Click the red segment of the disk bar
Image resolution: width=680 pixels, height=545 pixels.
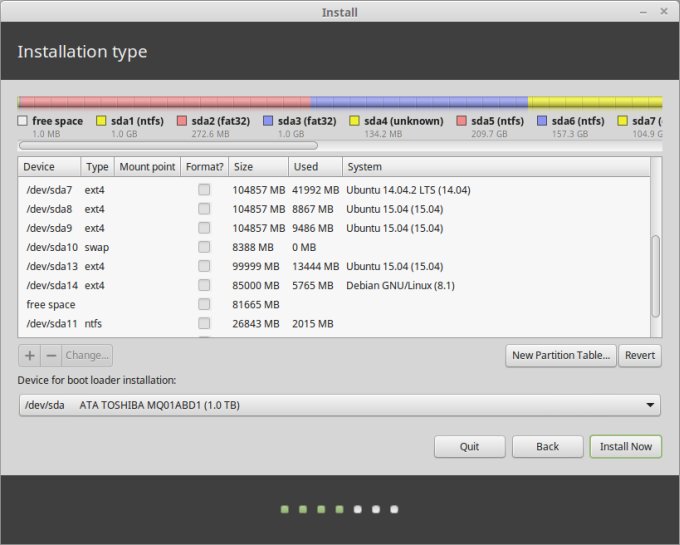[x=165, y=102]
